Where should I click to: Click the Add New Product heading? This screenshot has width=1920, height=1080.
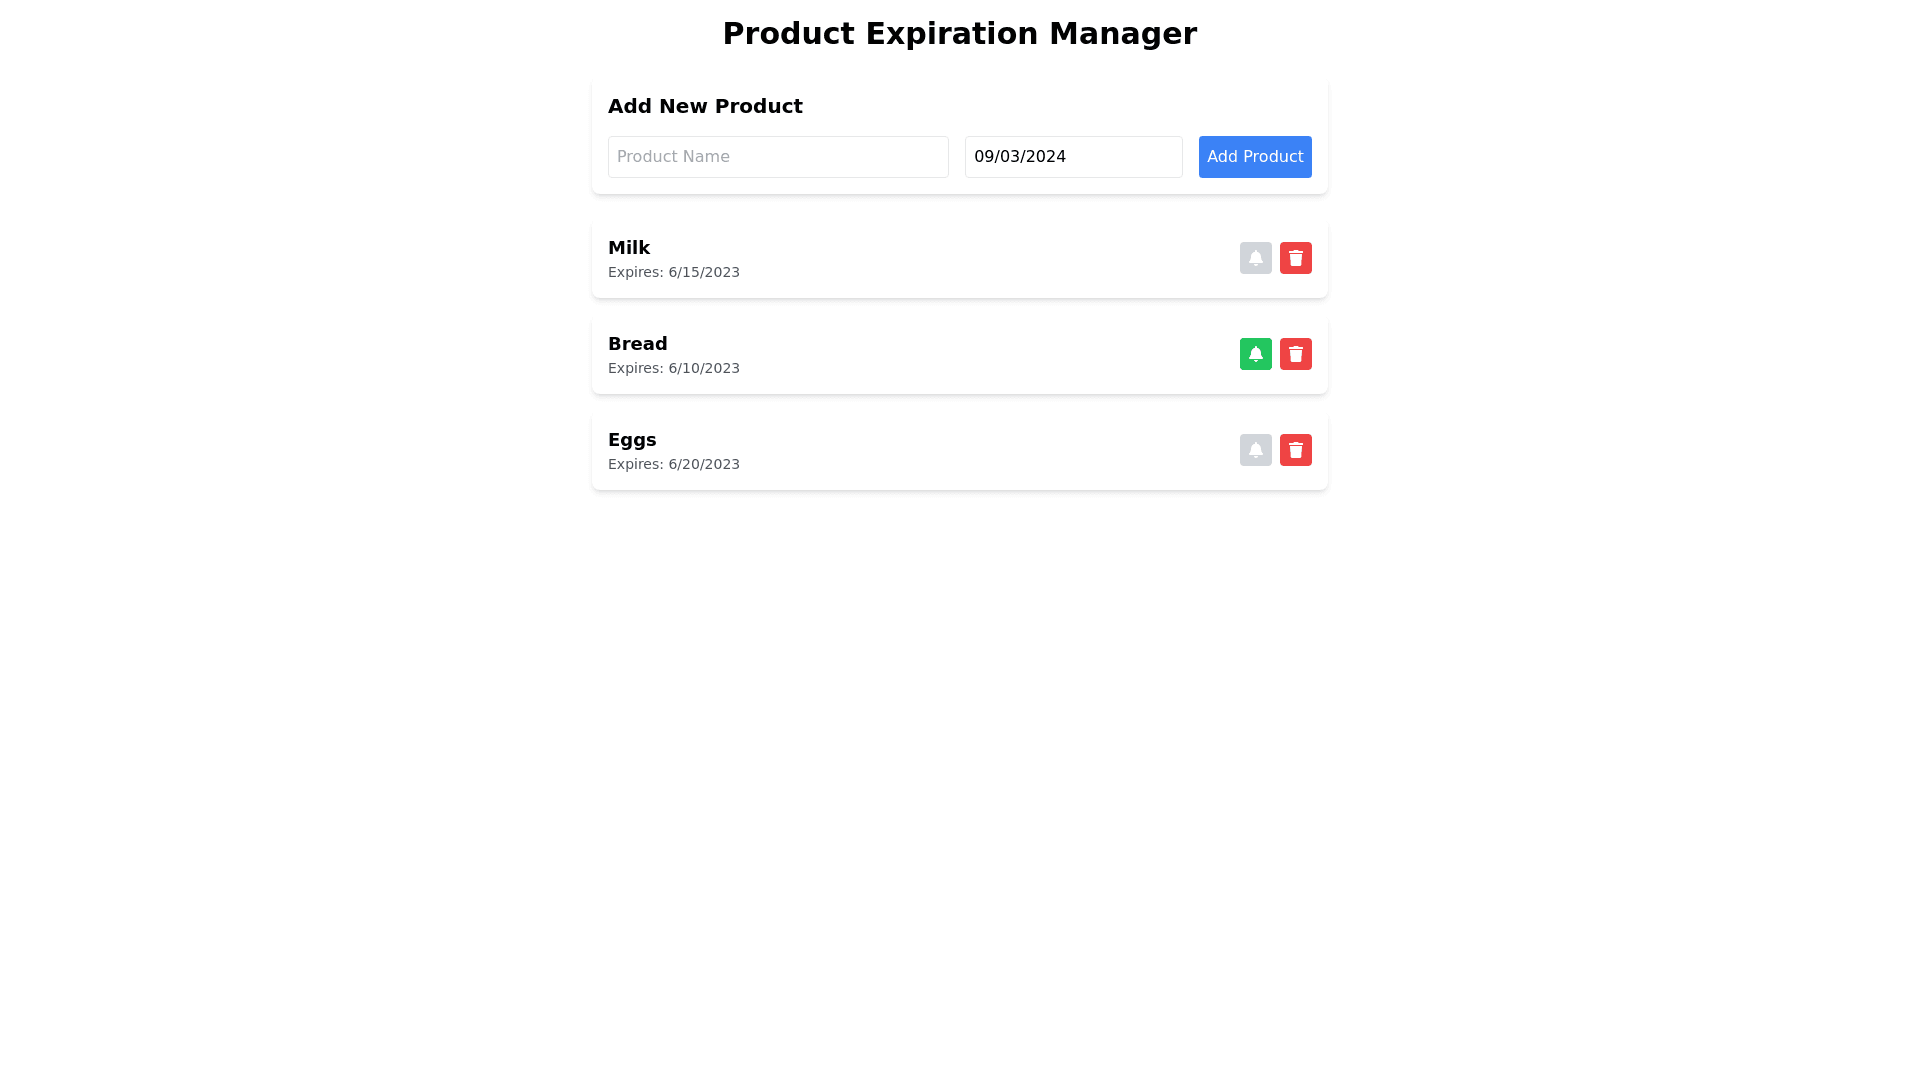pyautogui.click(x=705, y=106)
